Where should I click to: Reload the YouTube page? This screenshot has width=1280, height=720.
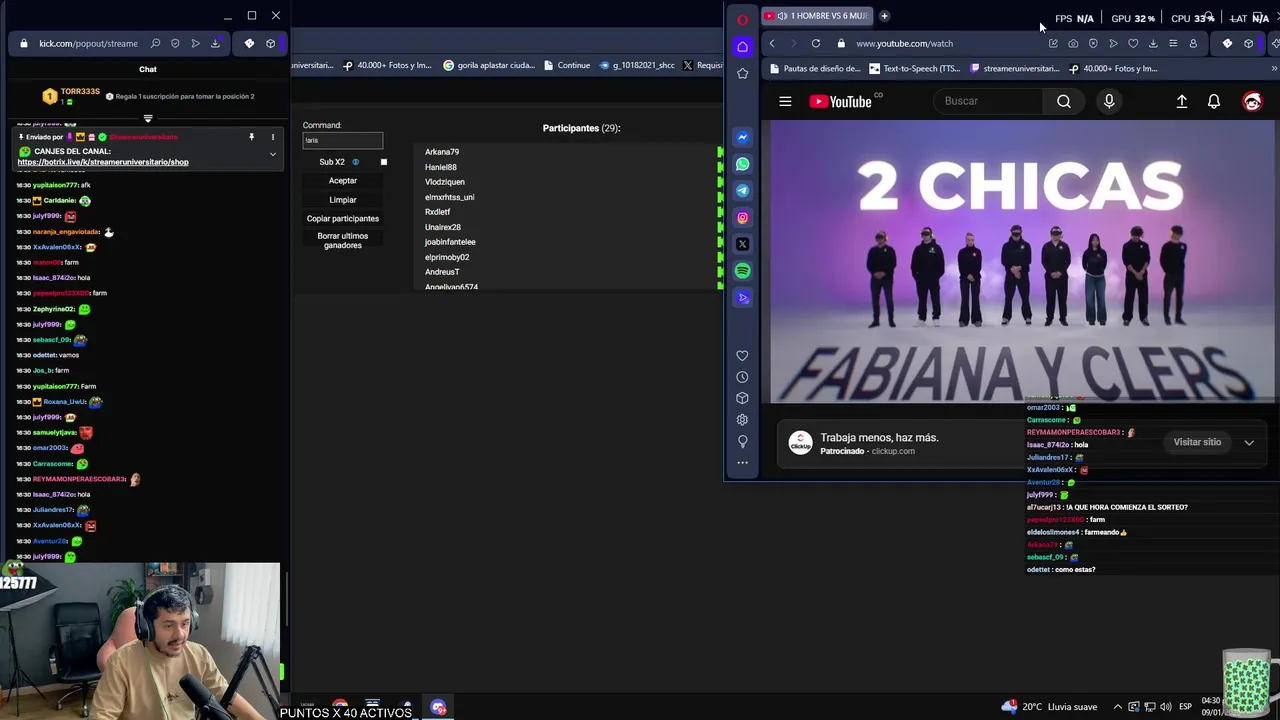(x=816, y=43)
